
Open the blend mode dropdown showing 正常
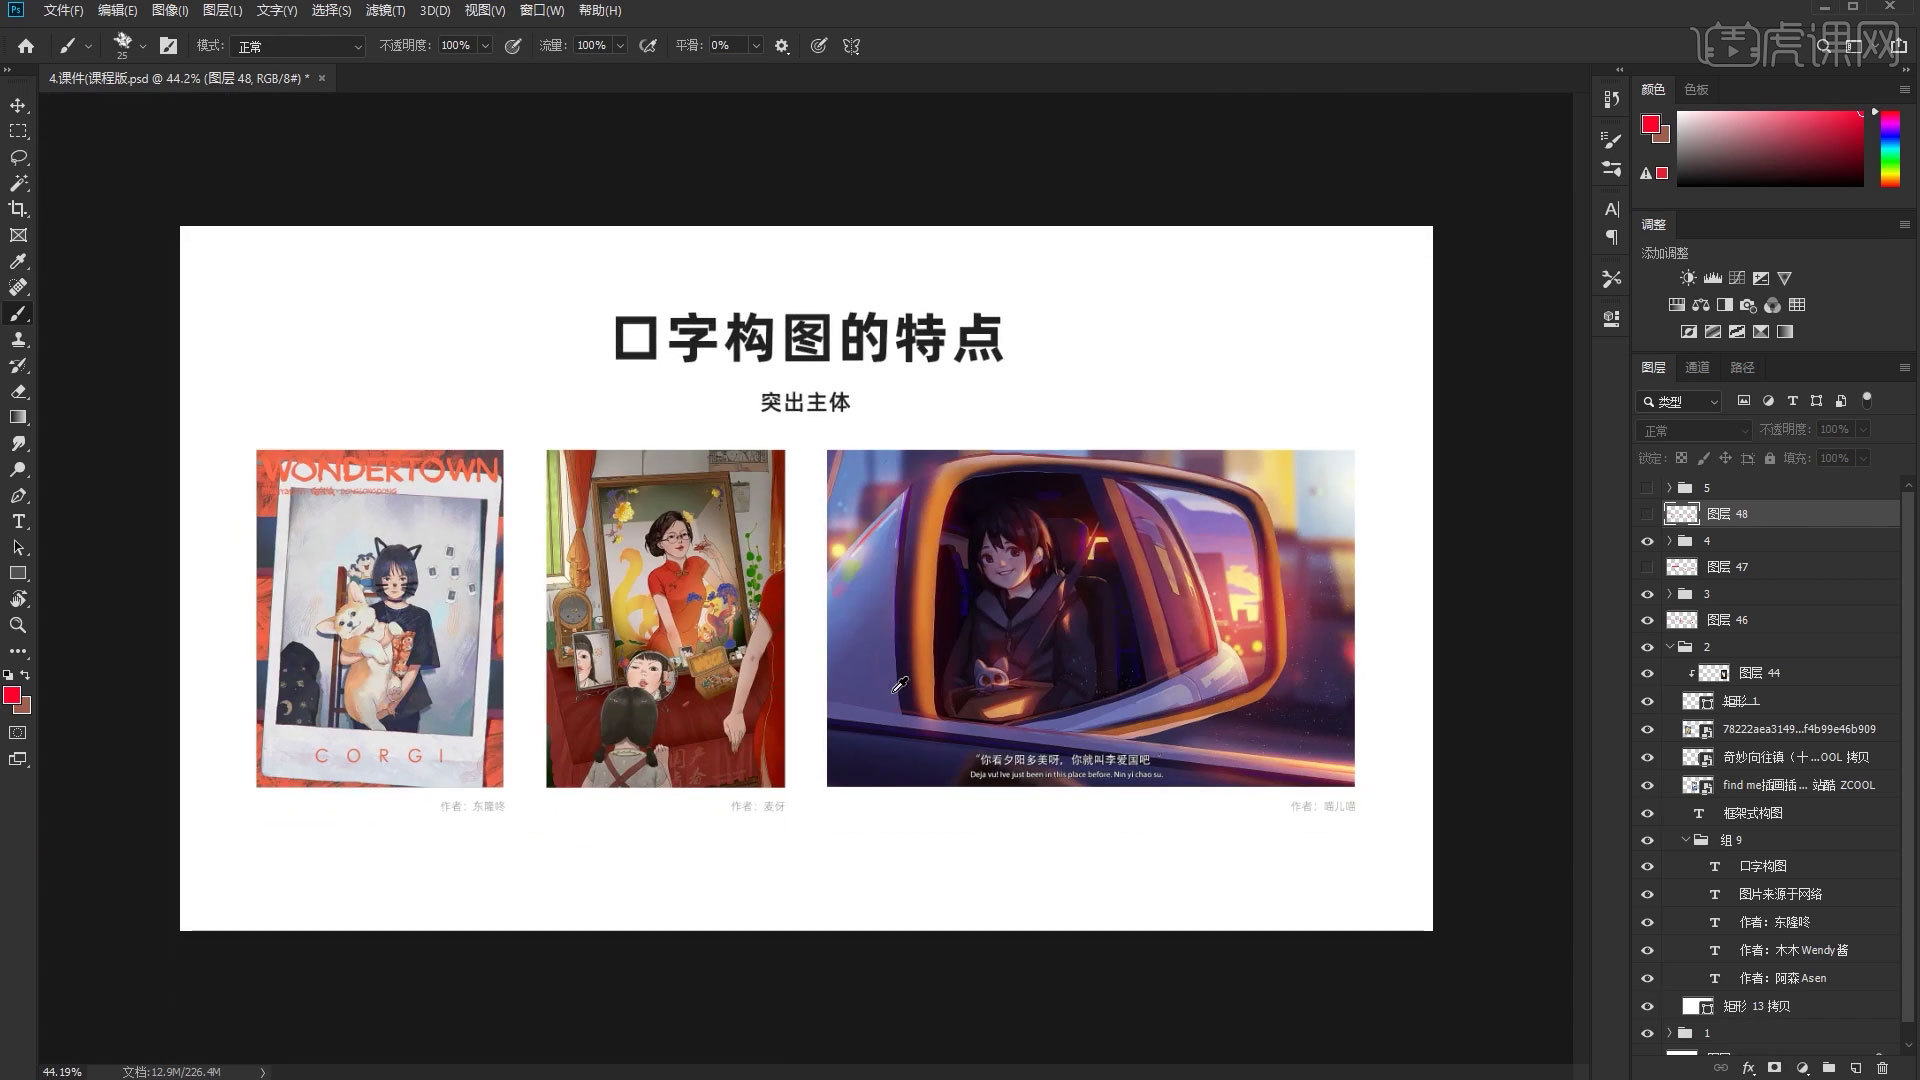point(1692,429)
